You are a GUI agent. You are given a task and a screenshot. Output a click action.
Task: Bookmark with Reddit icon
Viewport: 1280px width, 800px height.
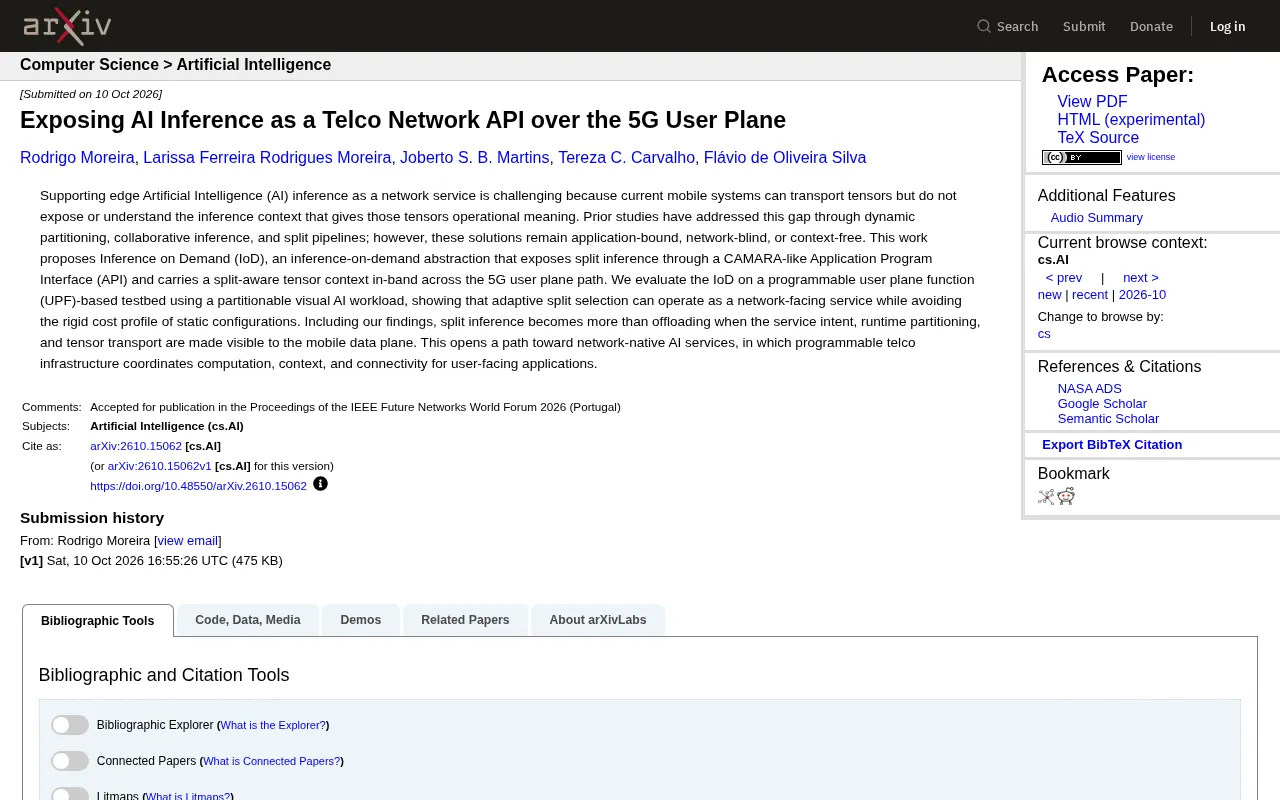1066,496
